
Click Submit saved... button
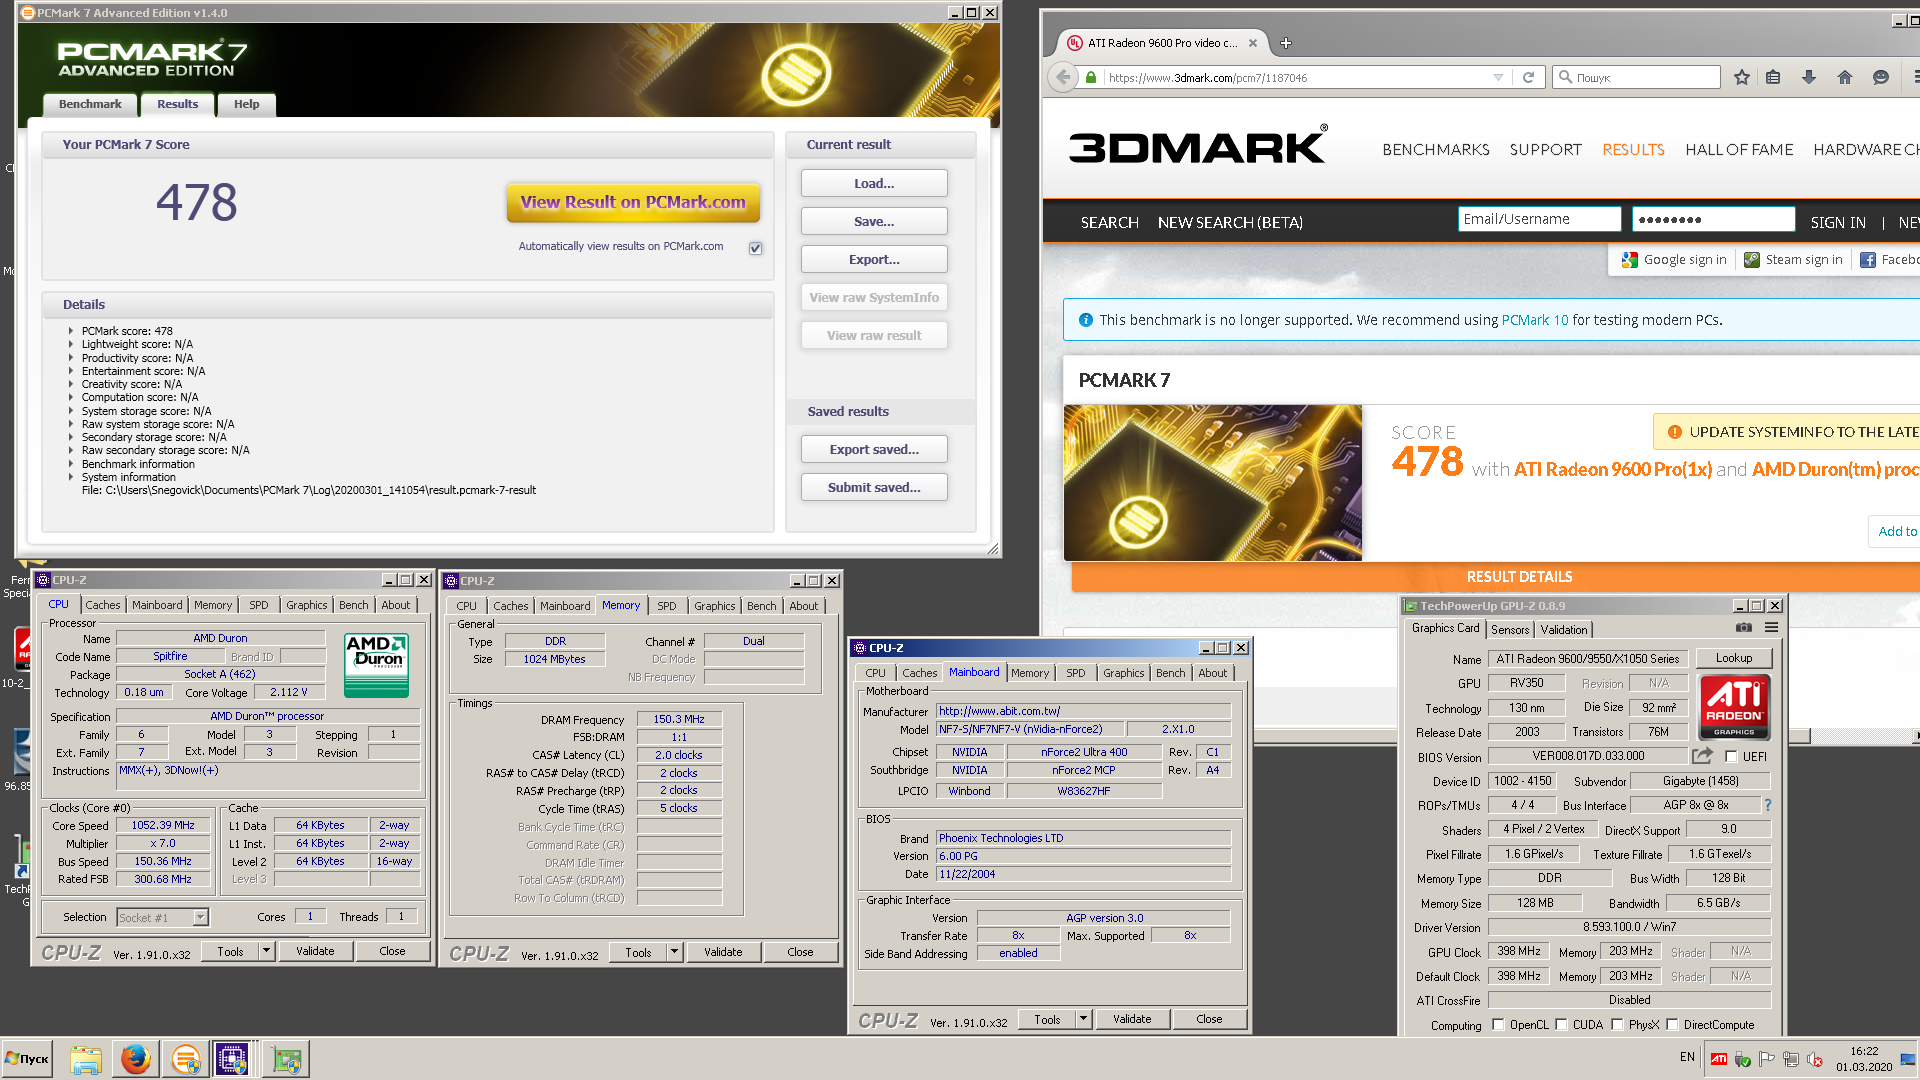coord(874,487)
